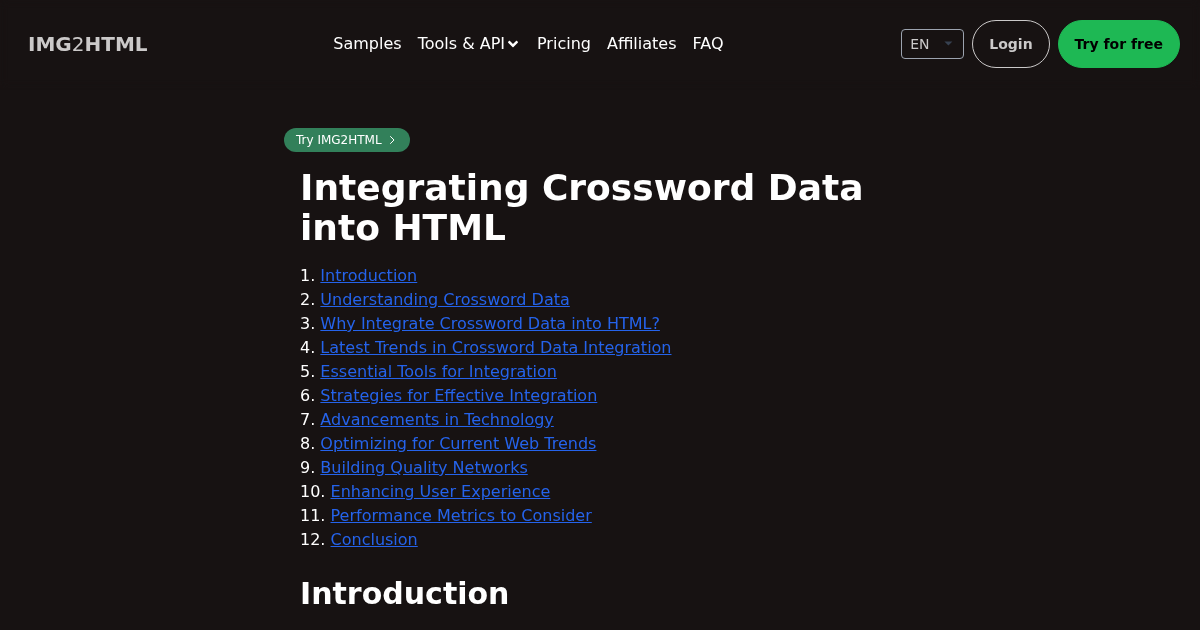Go to Latest Trends in Crossword Data Integration

[x=496, y=348]
